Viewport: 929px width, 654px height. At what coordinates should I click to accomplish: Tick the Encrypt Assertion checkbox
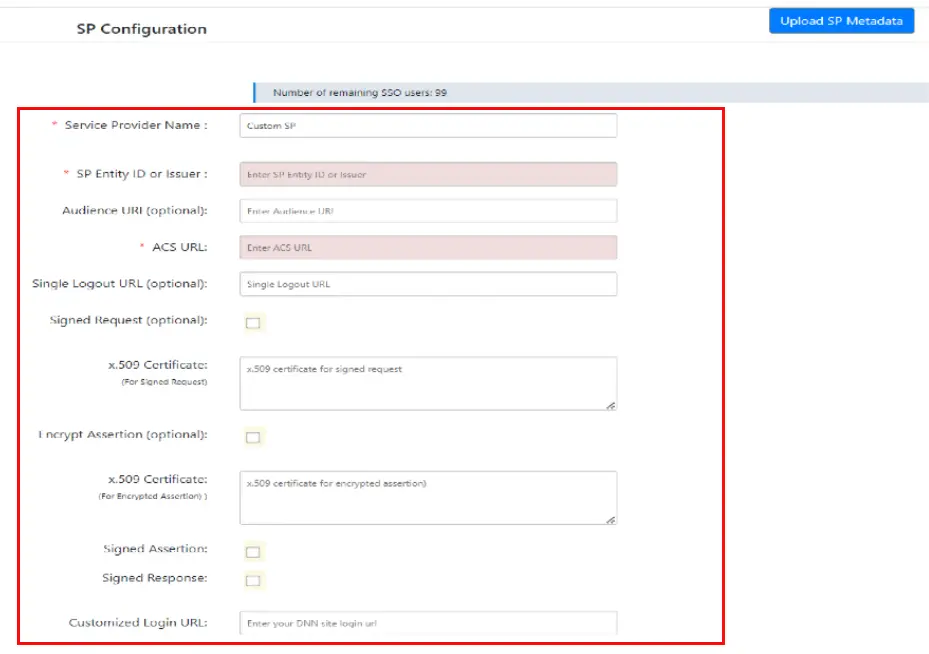tap(253, 437)
